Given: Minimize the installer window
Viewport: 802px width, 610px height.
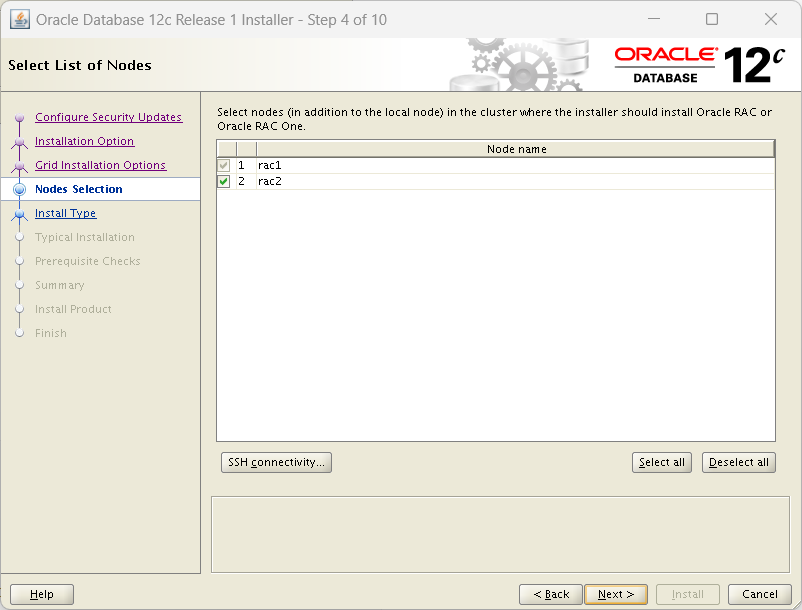Looking at the screenshot, I should point(654,19).
